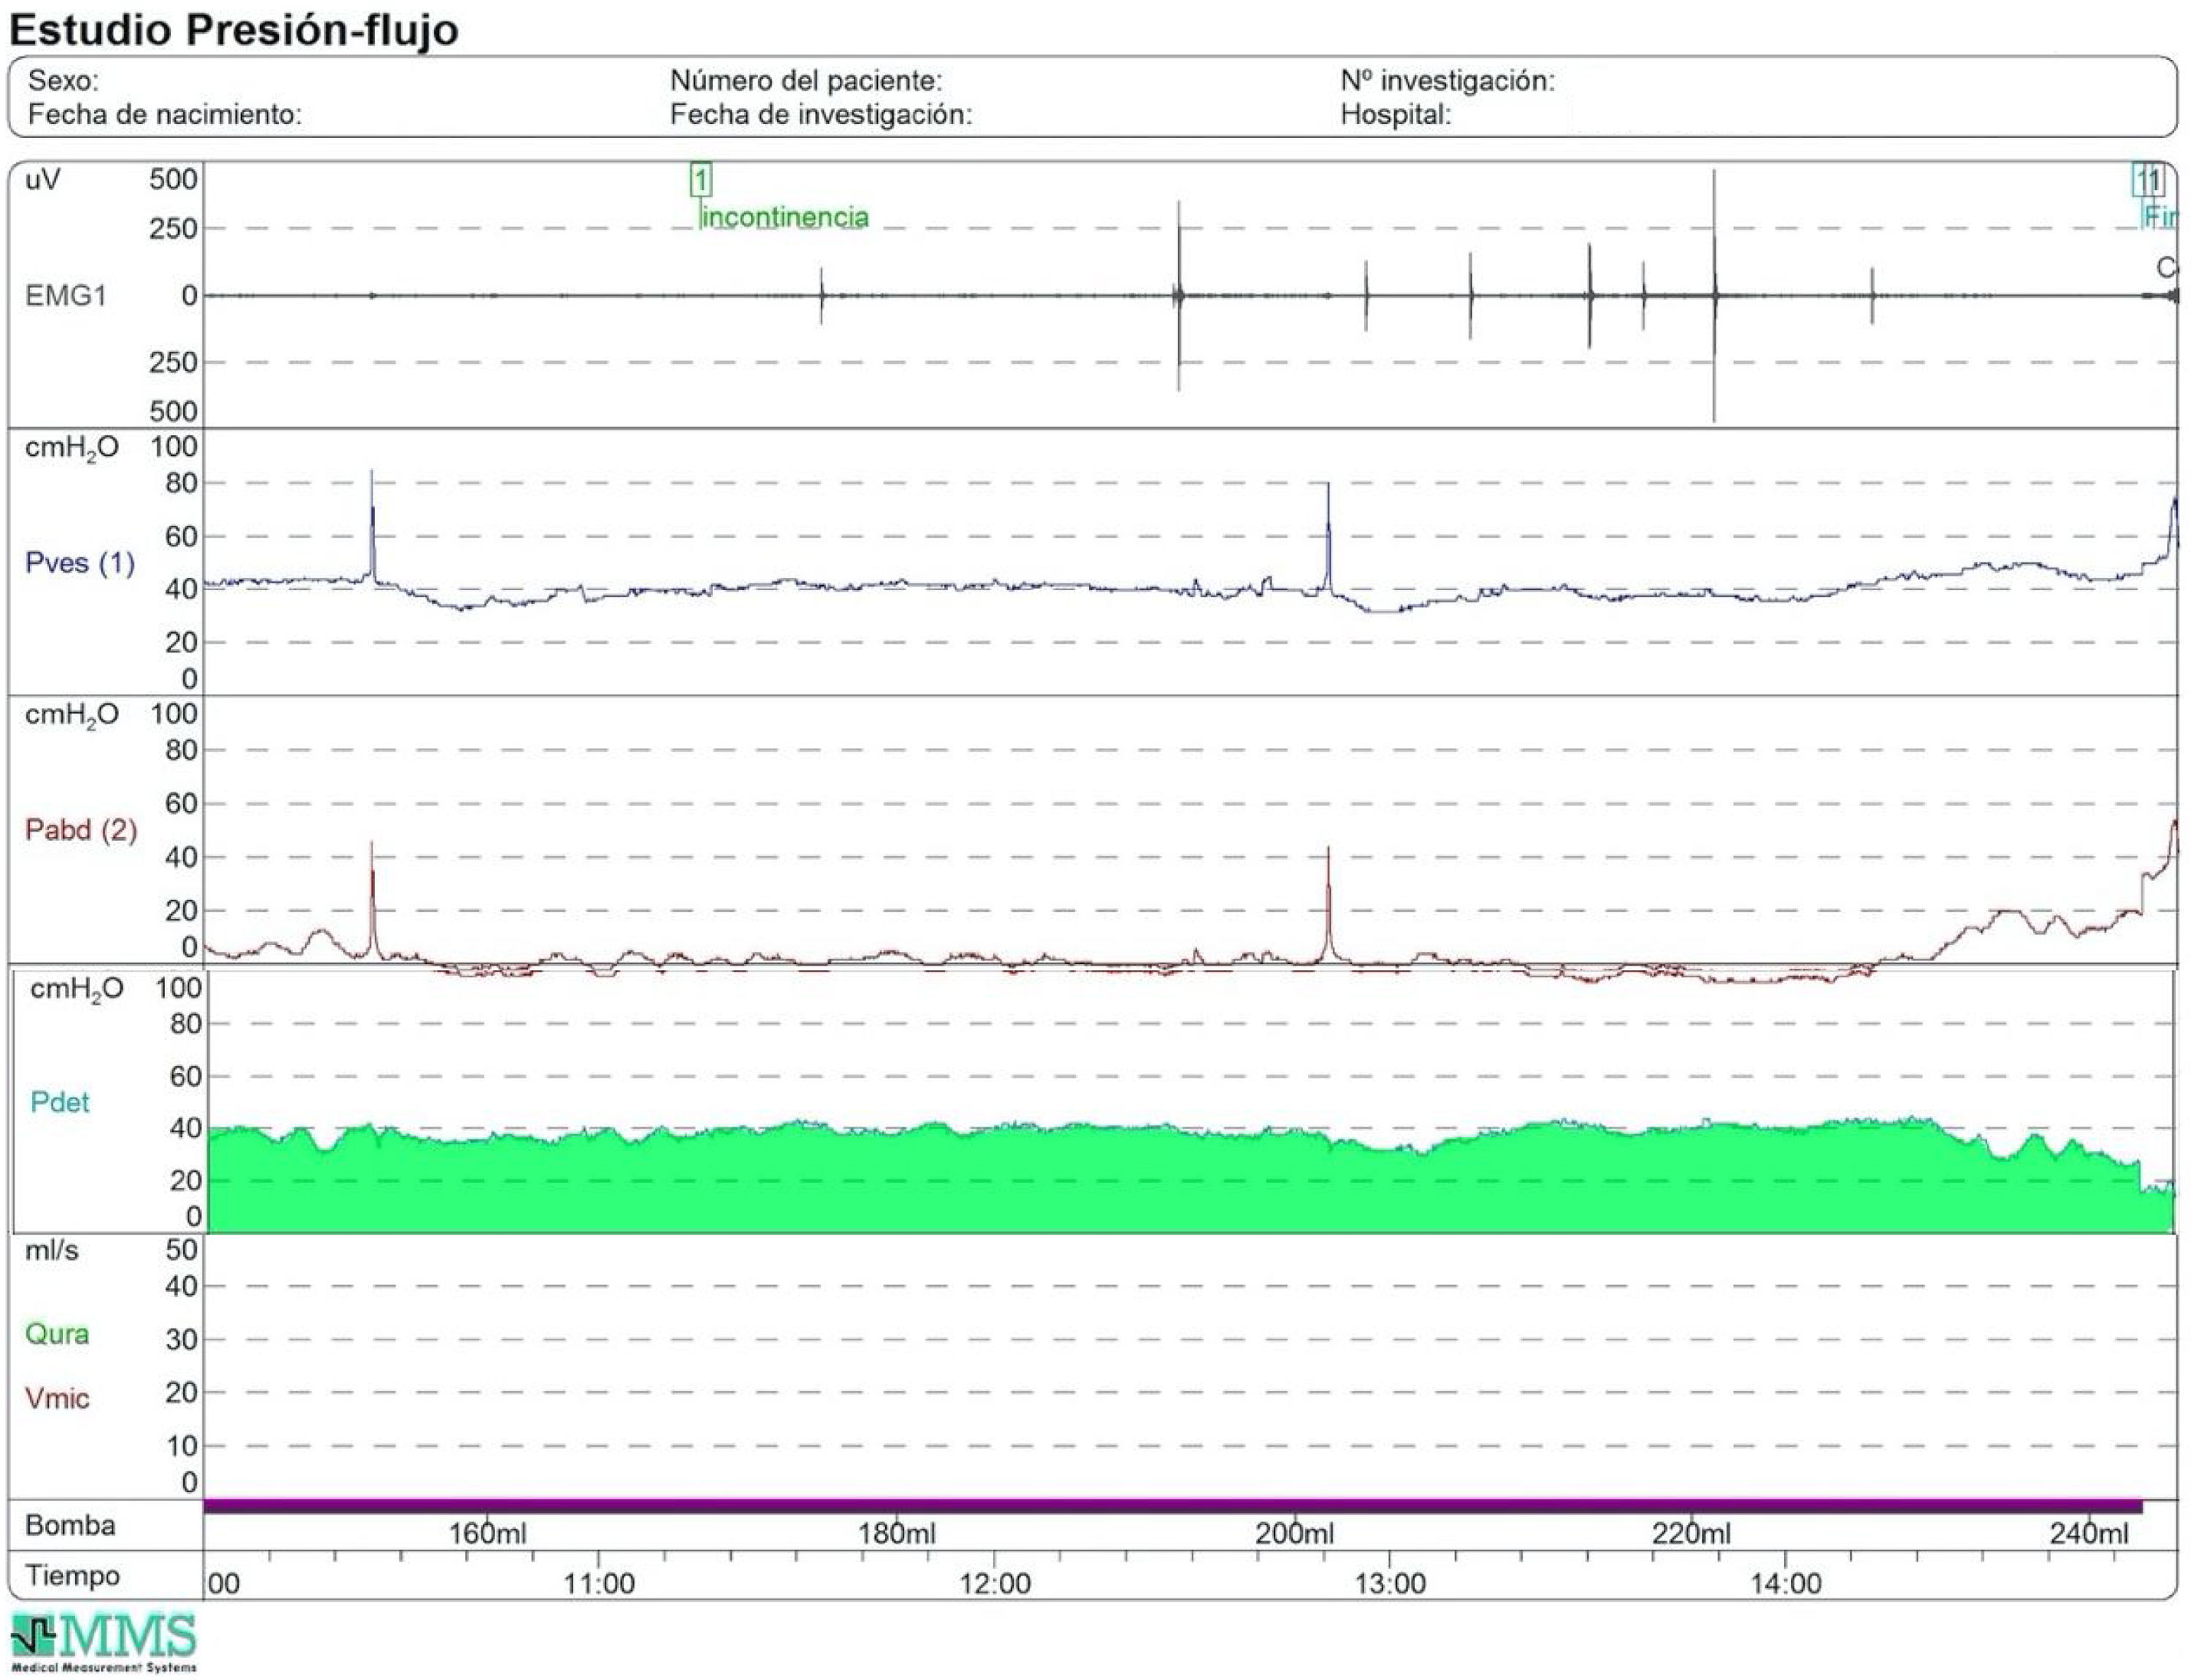Screen dimensions: 2191x1680
Task: Click the 14:00 mark on Tiempo axis
Action: click(x=1785, y=1584)
